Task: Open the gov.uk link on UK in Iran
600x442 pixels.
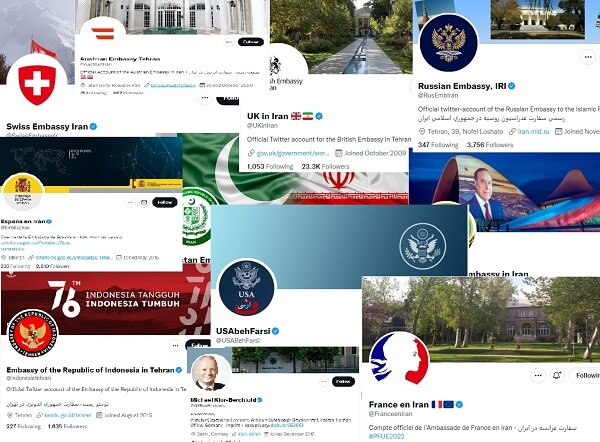Action: [293, 153]
